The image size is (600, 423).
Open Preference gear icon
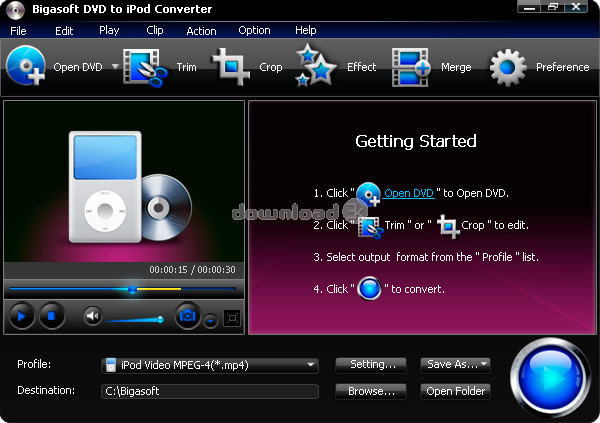508,68
